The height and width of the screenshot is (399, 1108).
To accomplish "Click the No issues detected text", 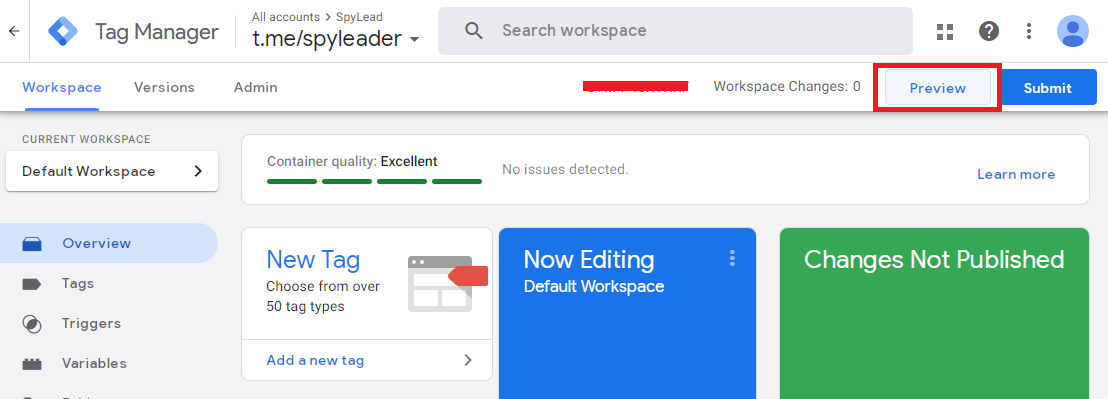I will coord(565,169).
